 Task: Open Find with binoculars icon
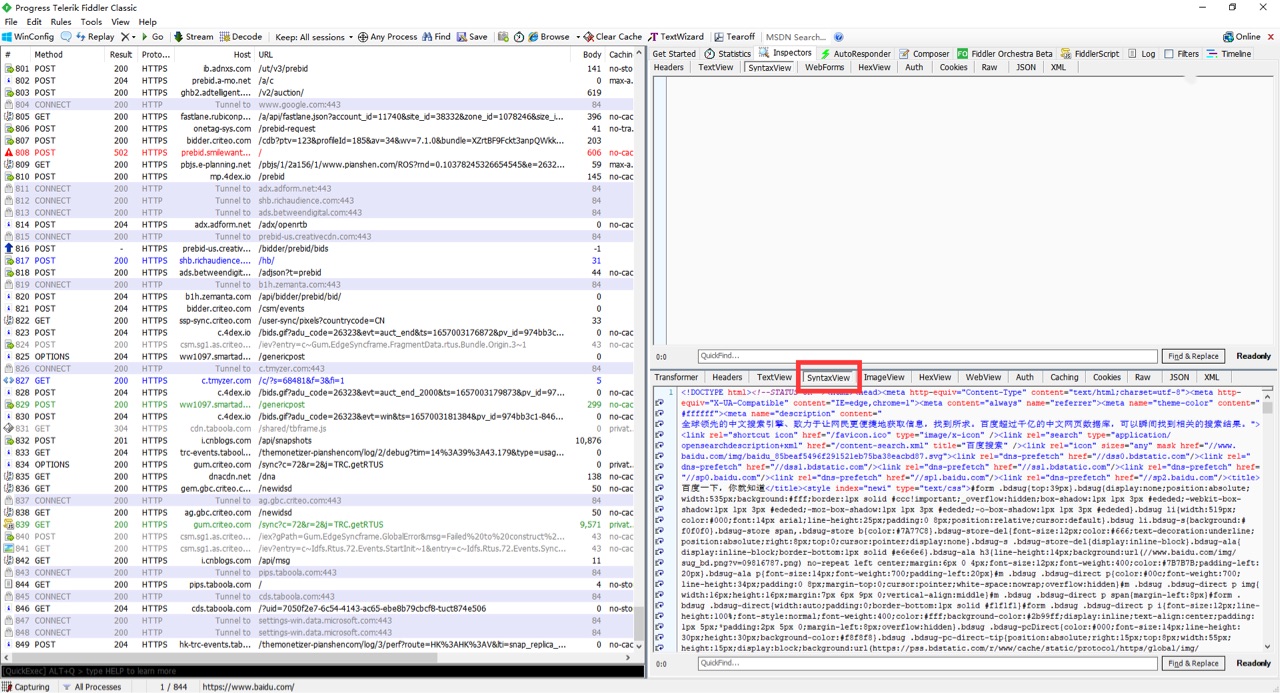[436, 37]
